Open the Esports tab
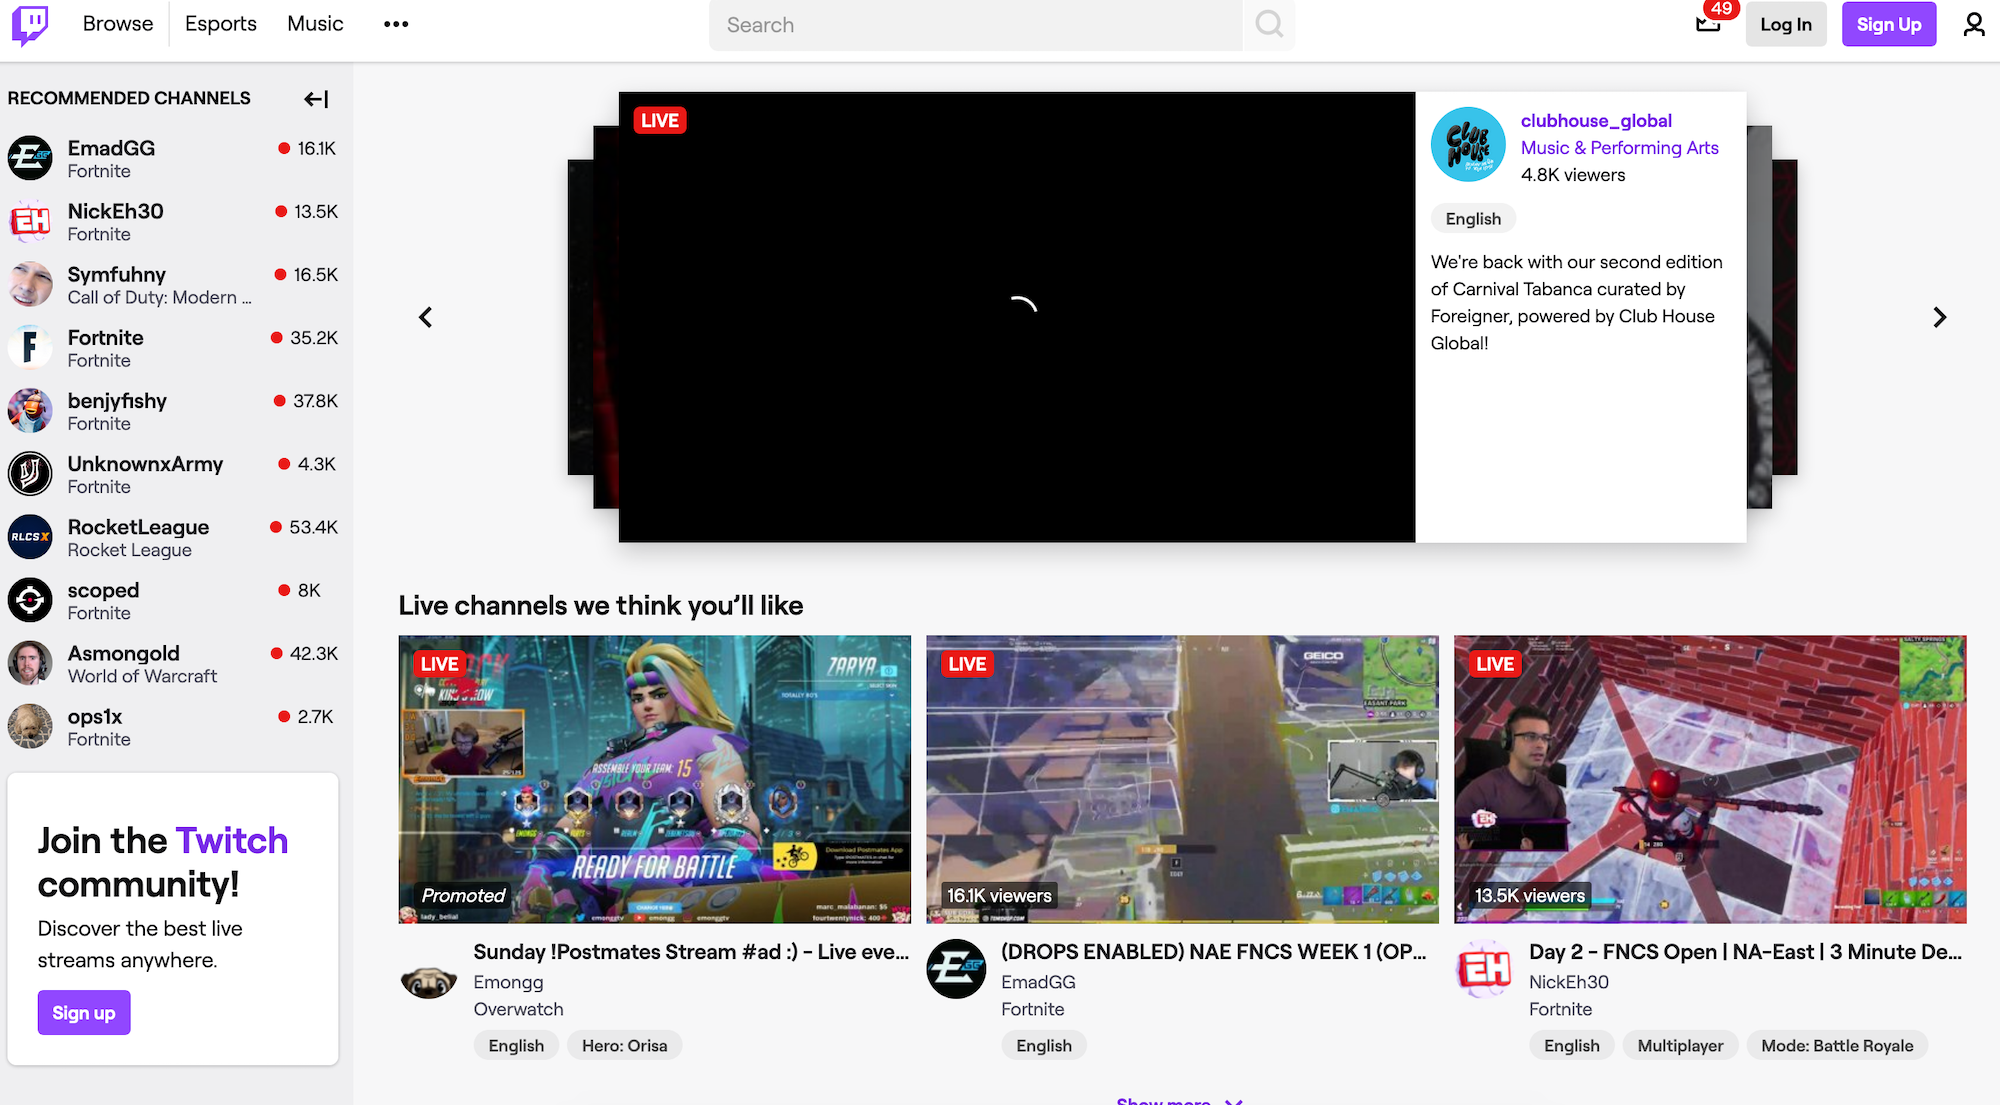This screenshot has width=2000, height=1105. 220,24
